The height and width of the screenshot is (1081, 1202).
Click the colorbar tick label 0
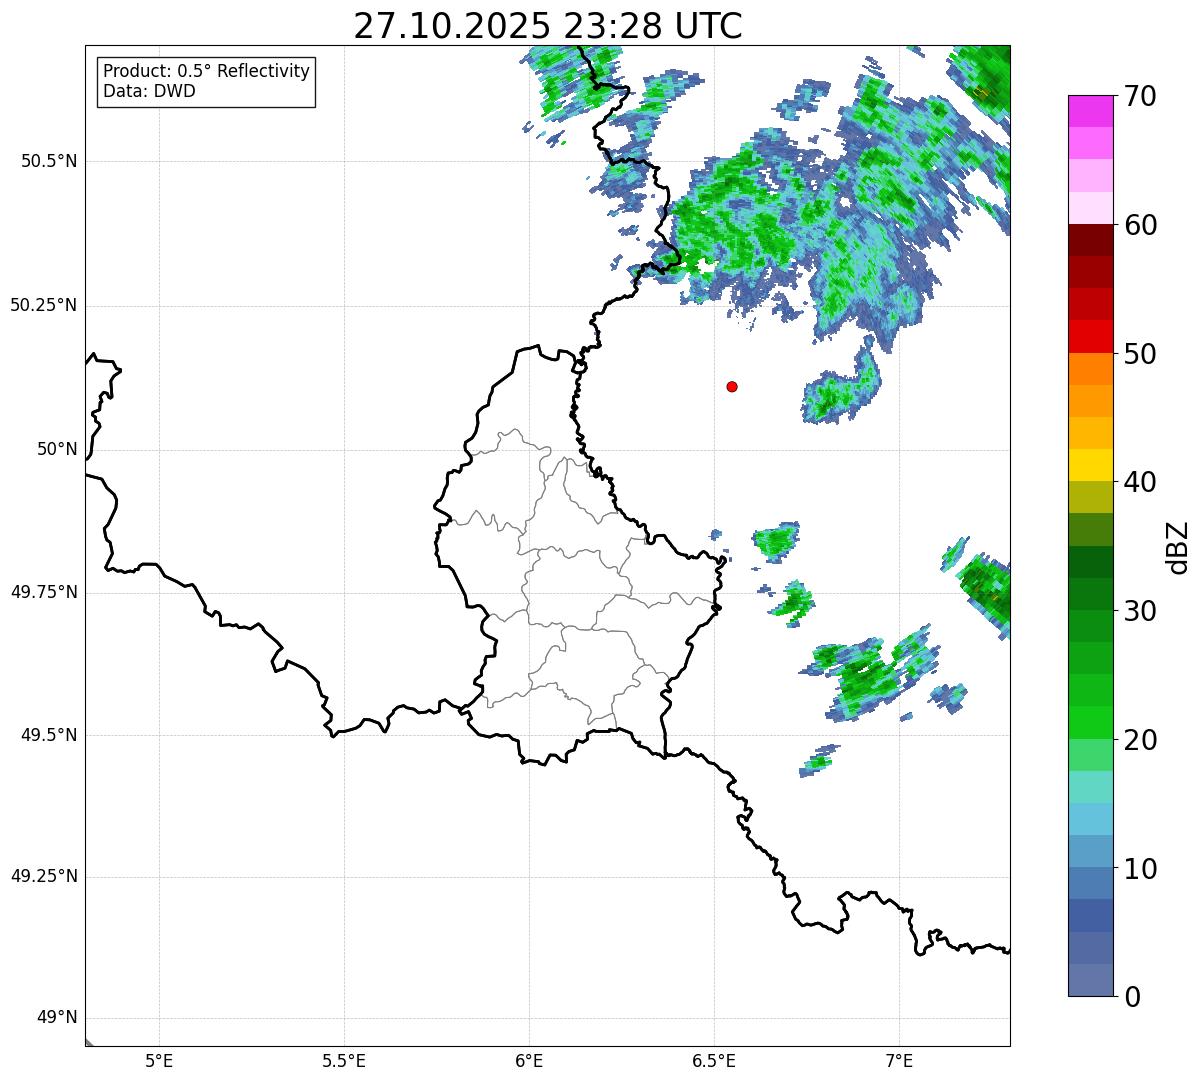[1131, 997]
